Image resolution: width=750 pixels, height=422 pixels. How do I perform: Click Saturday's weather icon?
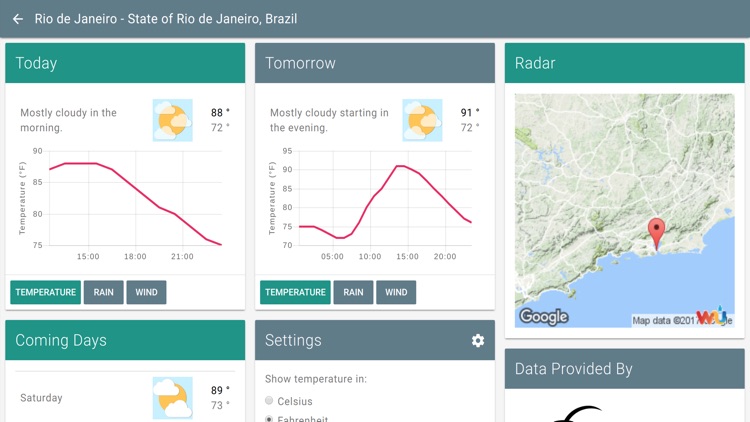173,398
